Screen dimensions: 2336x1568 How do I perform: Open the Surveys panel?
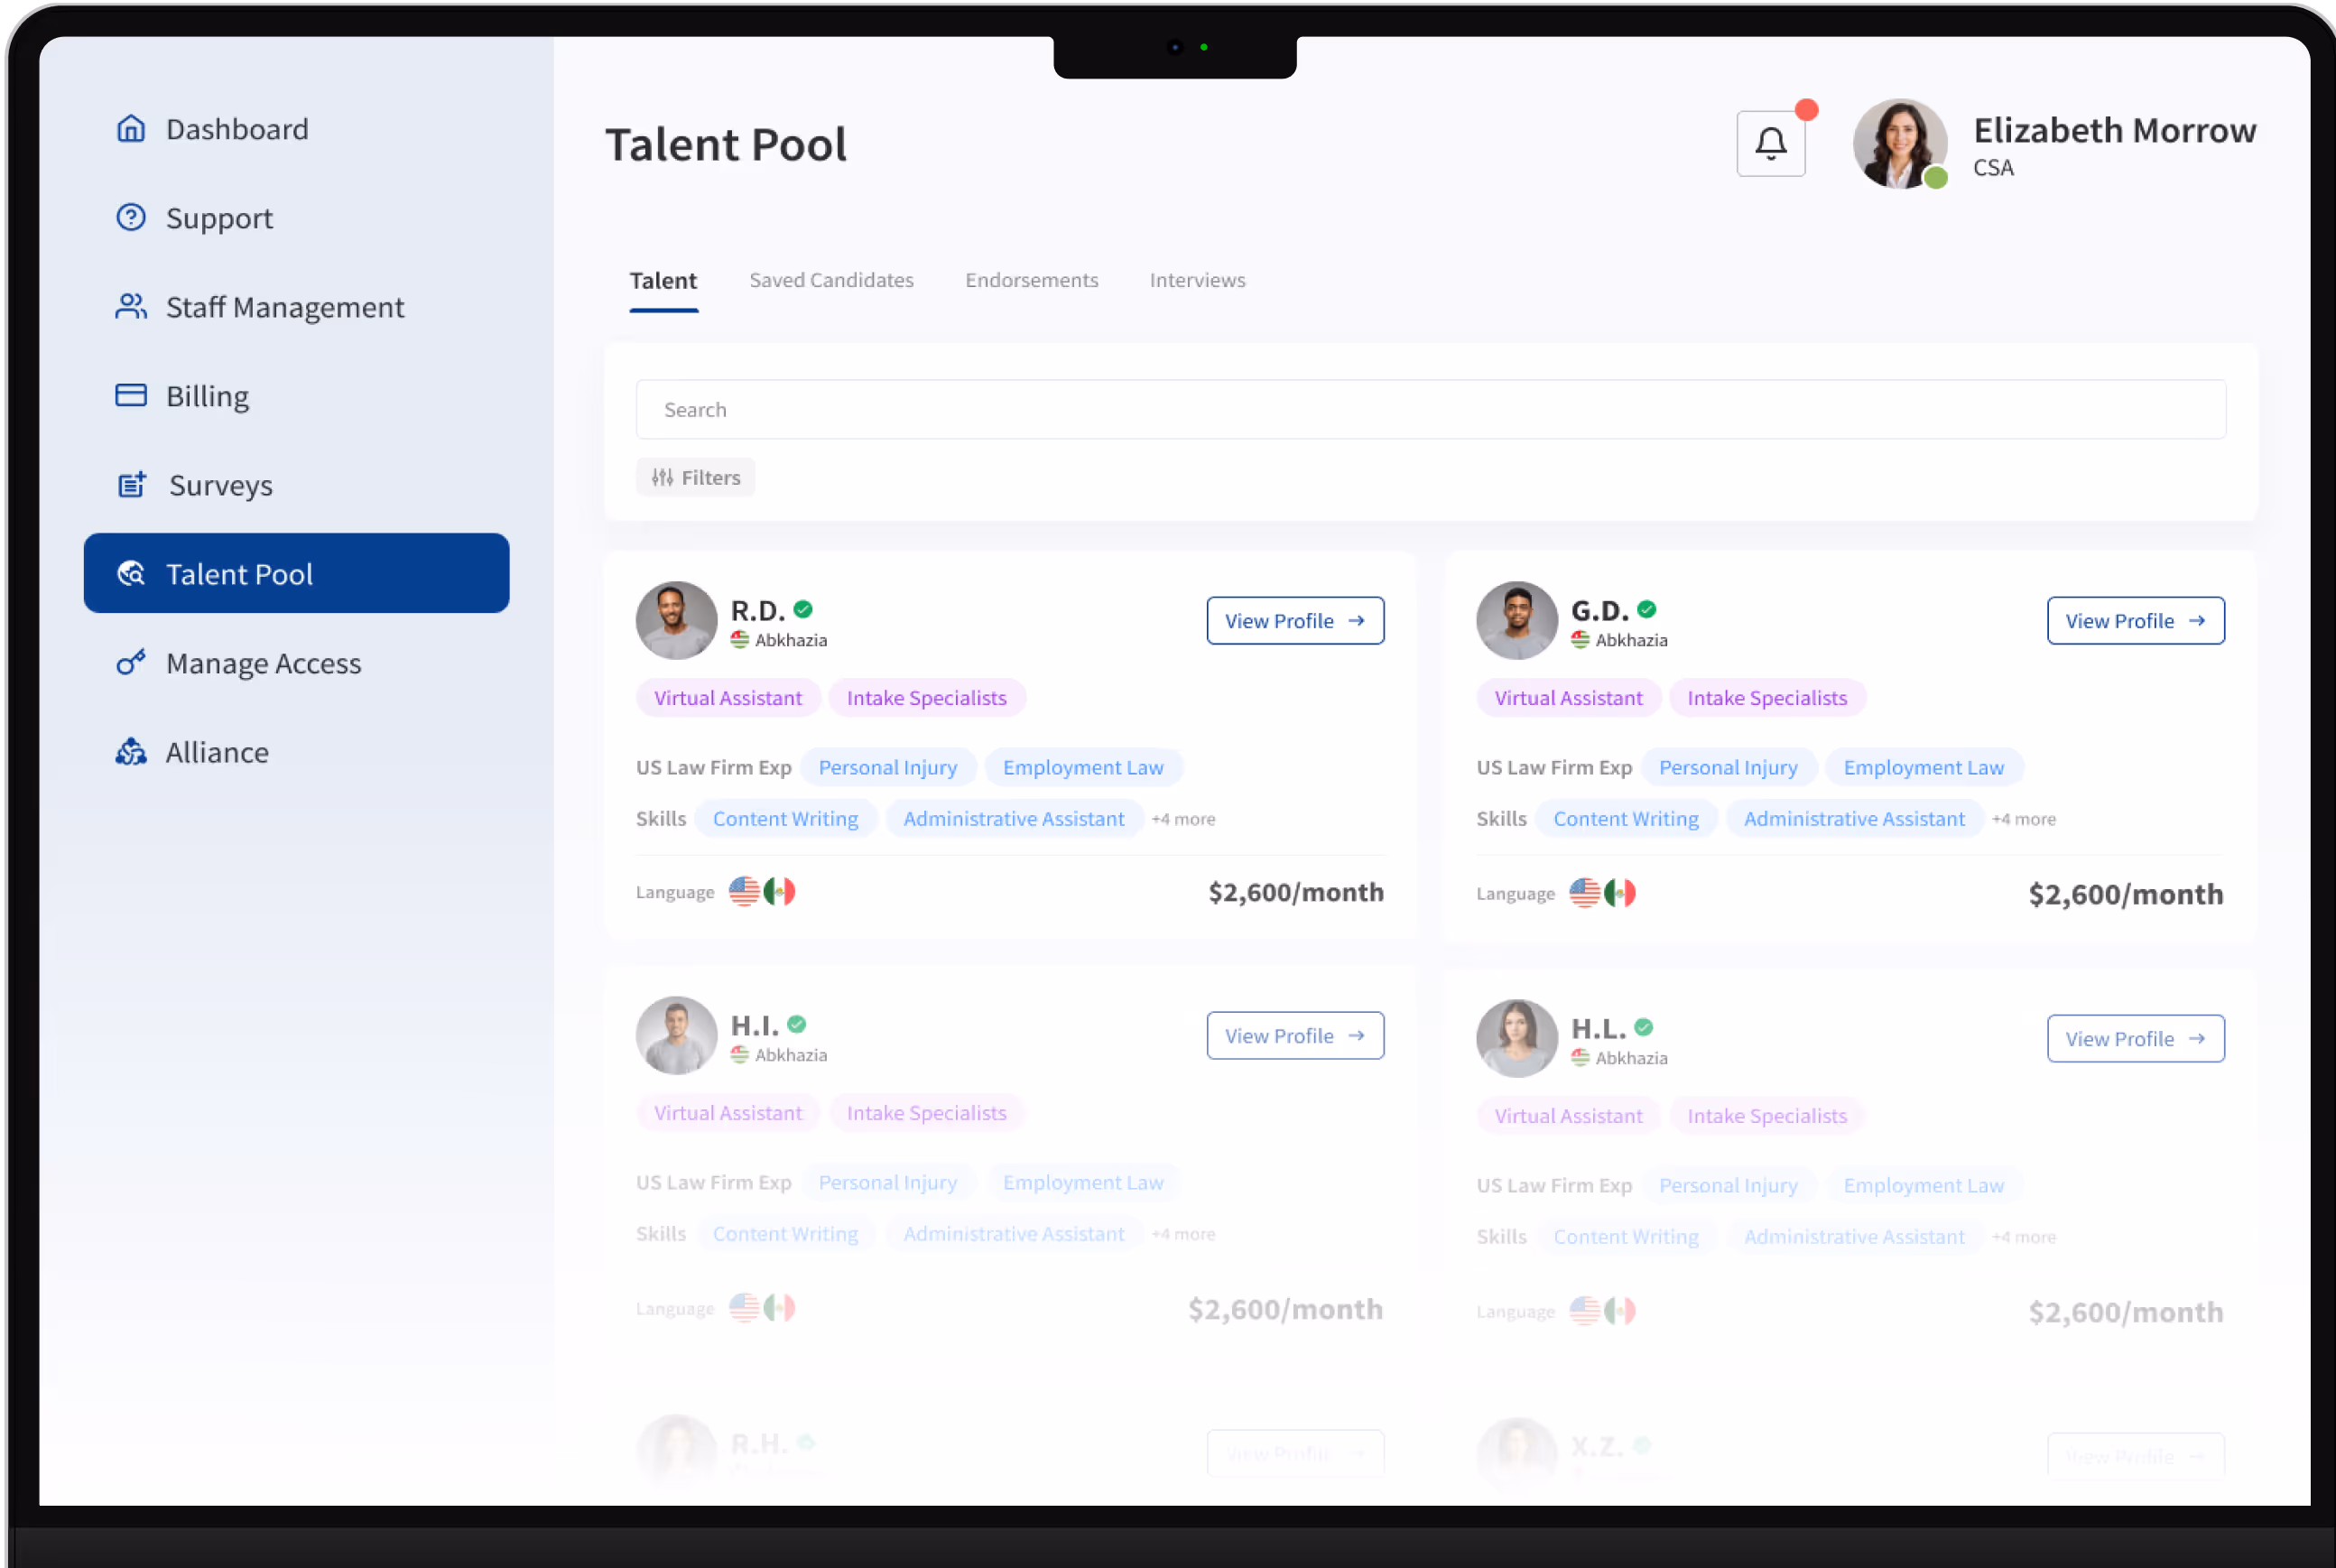point(220,485)
